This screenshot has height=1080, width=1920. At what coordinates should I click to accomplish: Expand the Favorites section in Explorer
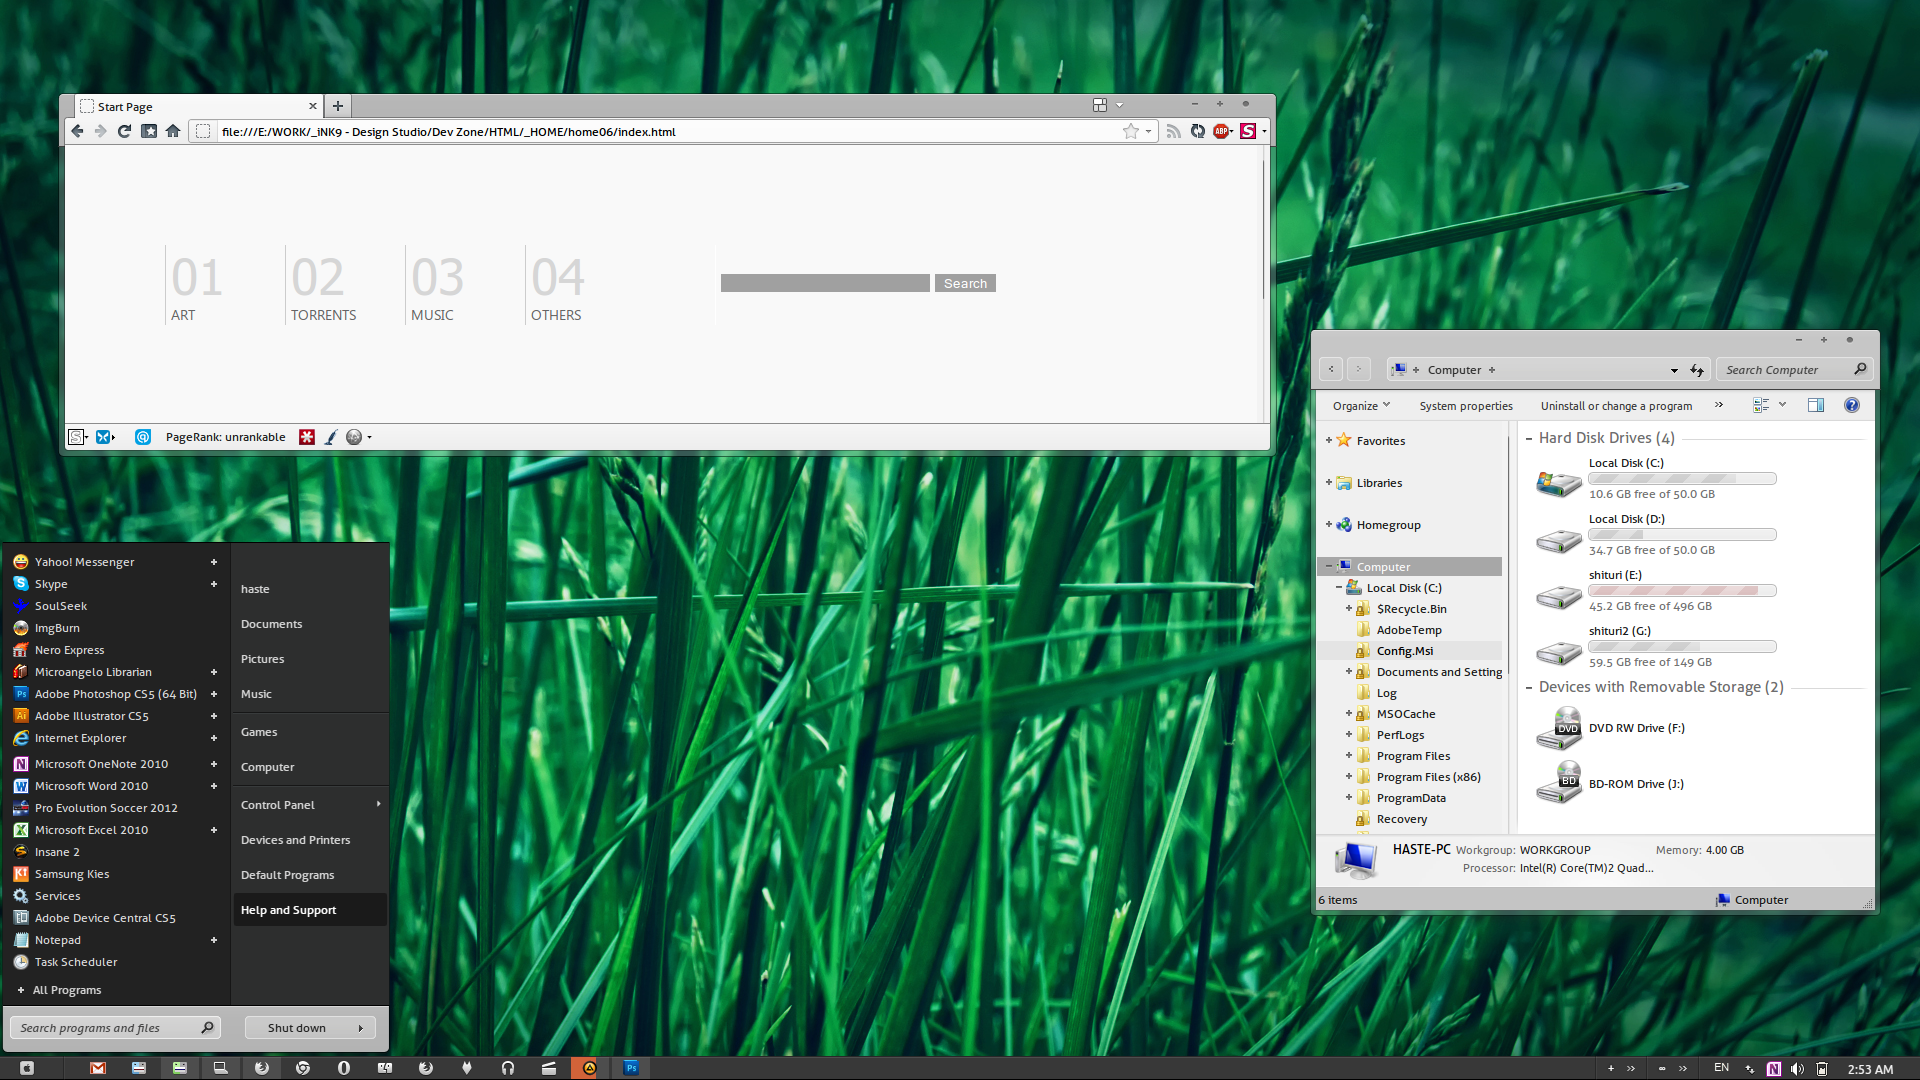pos(1328,440)
